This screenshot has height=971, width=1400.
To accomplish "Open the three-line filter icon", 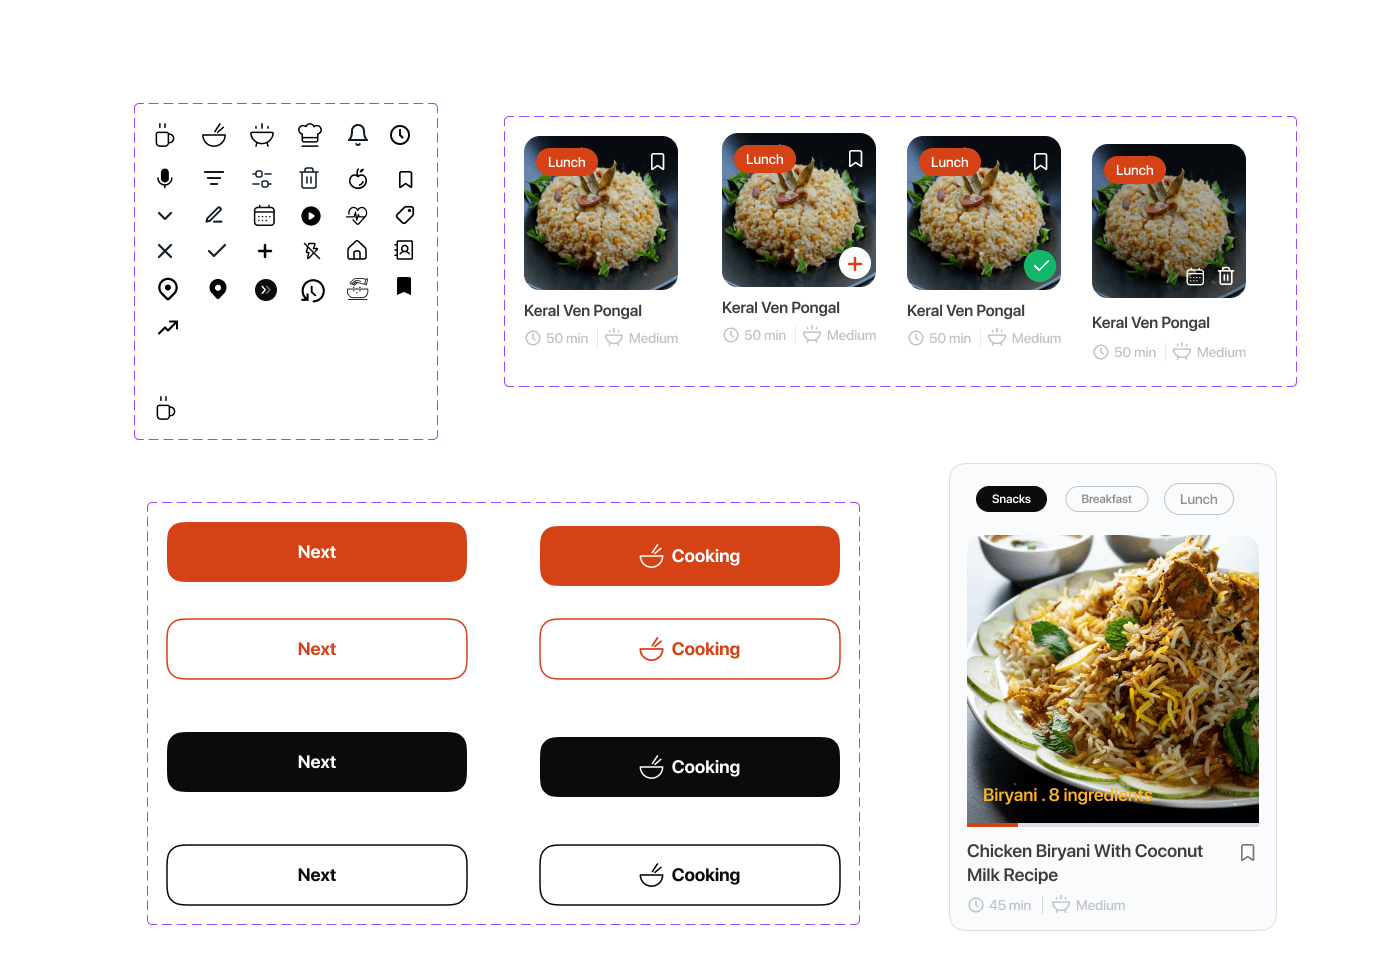I will pyautogui.click(x=214, y=179).
